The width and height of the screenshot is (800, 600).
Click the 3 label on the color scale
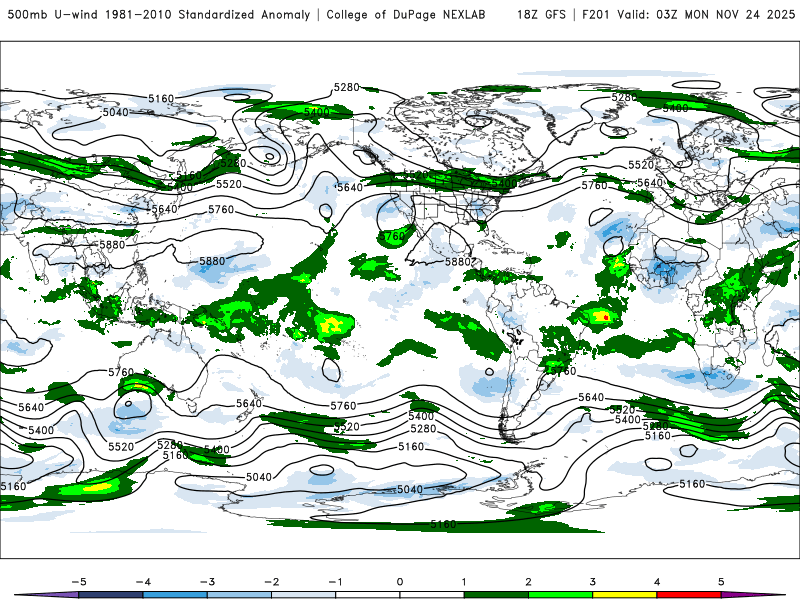tap(592, 582)
